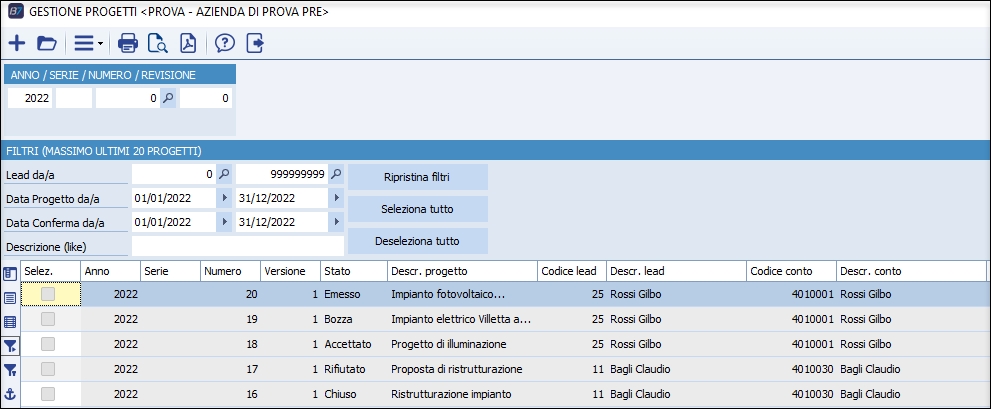Check the Selez. box for project 16
Image resolution: width=991 pixels, height=409 pixels.
(48, 394)
